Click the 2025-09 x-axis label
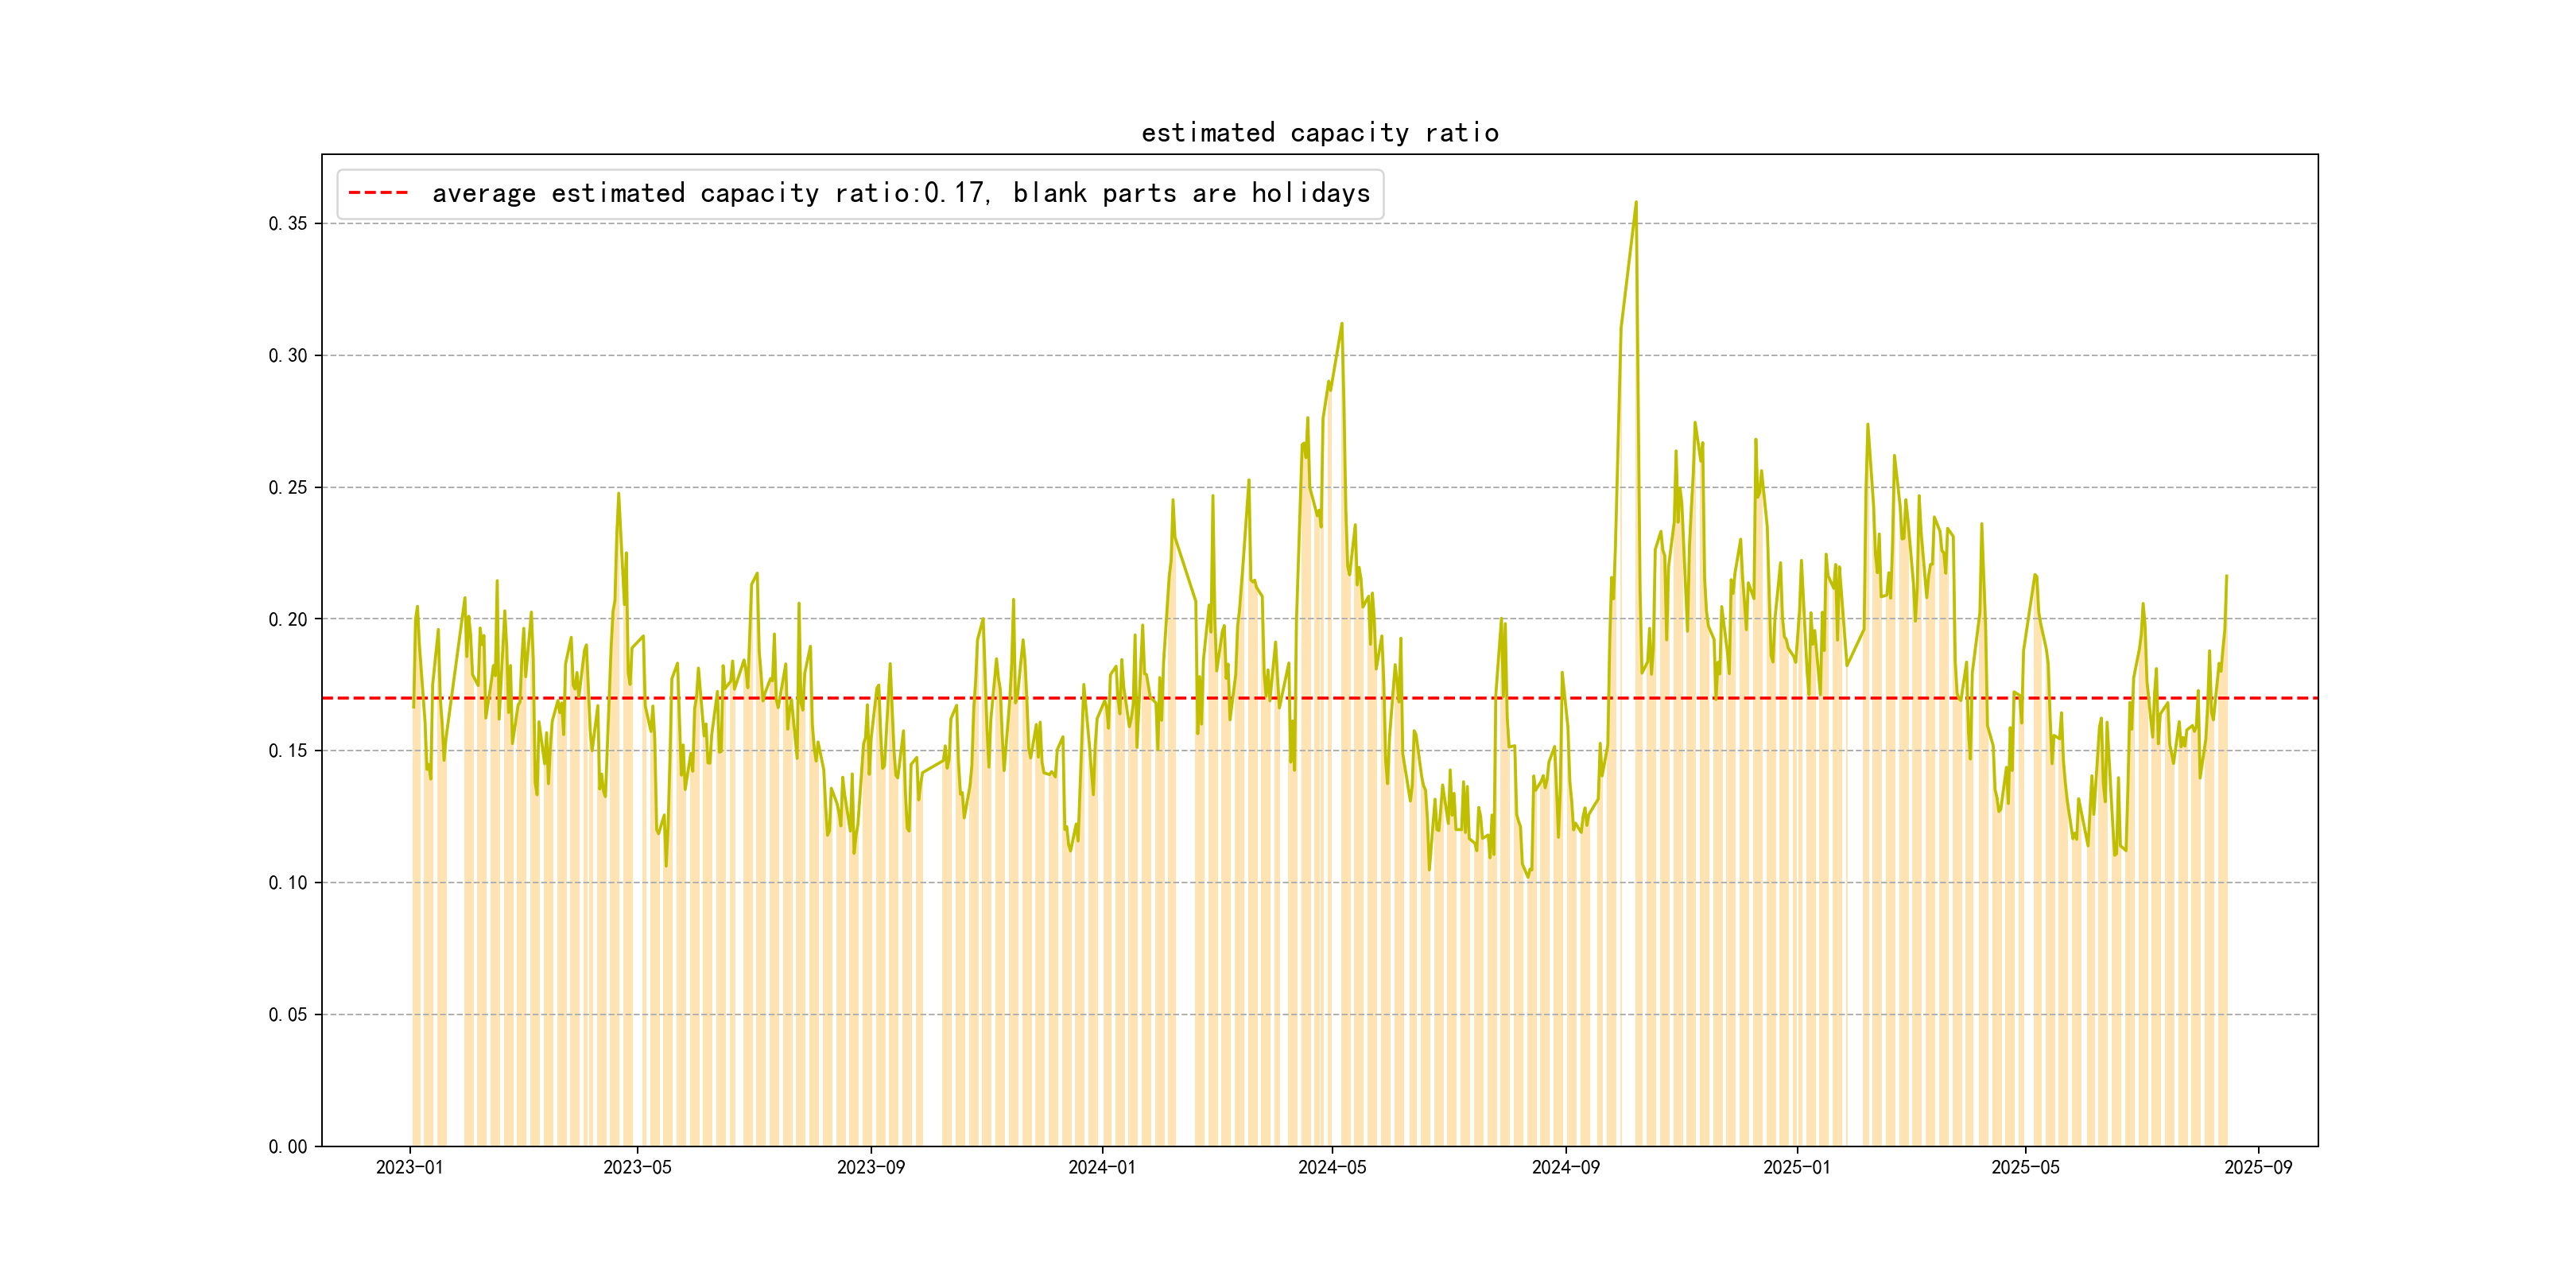Viewport: 2576px width, 1288px height. (x=2258, y=1167)
